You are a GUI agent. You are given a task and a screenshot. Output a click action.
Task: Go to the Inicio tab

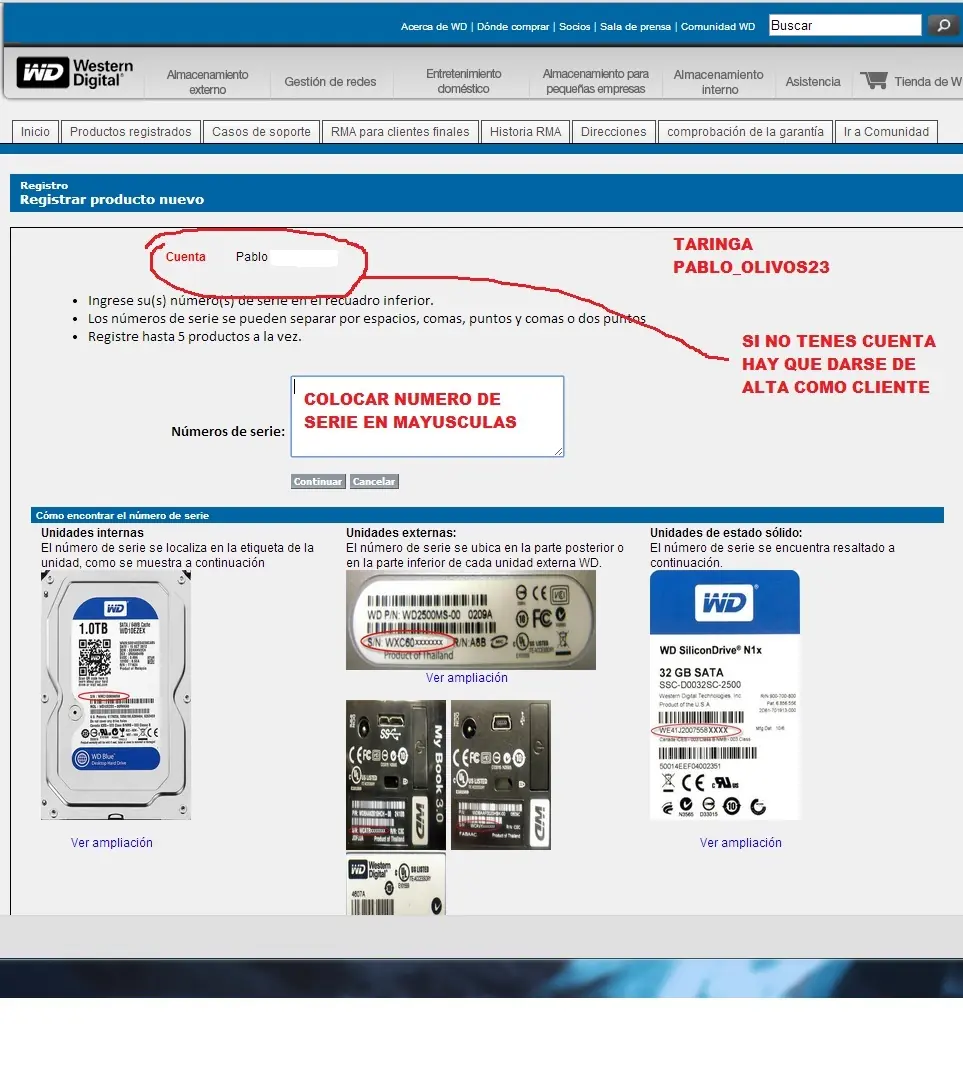35,132
